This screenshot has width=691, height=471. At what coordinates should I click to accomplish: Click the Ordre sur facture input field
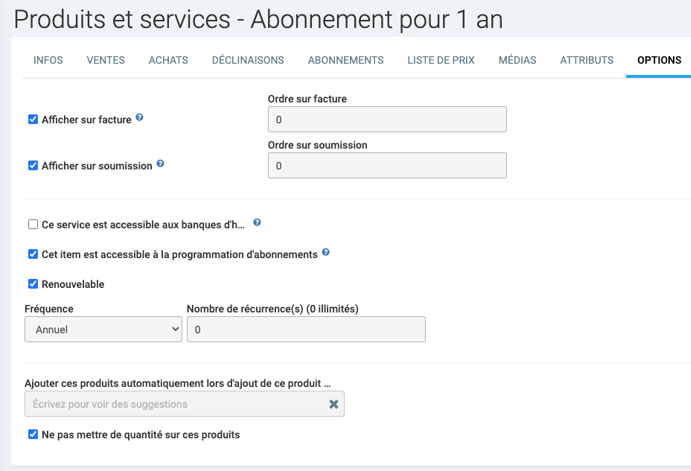[x=387, y=120]
